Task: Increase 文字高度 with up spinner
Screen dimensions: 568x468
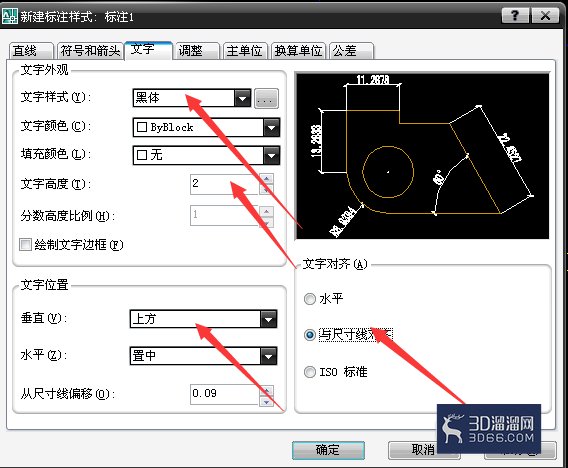Action: (x=267, y=179)
